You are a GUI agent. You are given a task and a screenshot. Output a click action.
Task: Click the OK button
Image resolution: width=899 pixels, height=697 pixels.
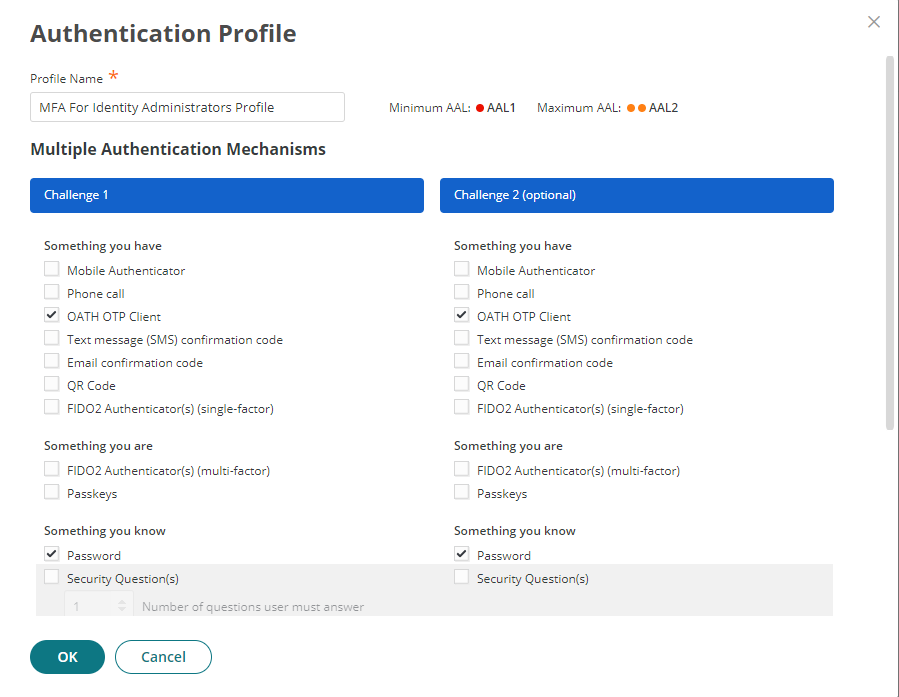[67, 657]
